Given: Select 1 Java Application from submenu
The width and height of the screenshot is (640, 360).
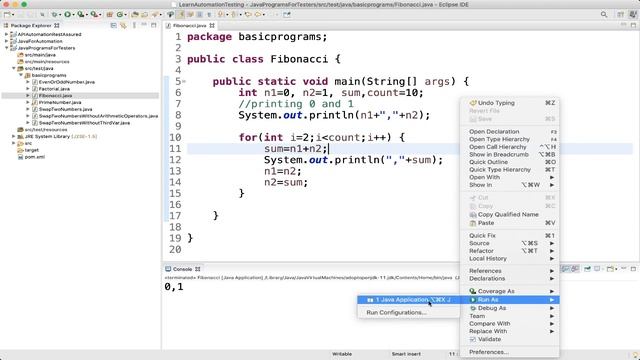Looking at the screenshot, I should (x=409, y=300).
